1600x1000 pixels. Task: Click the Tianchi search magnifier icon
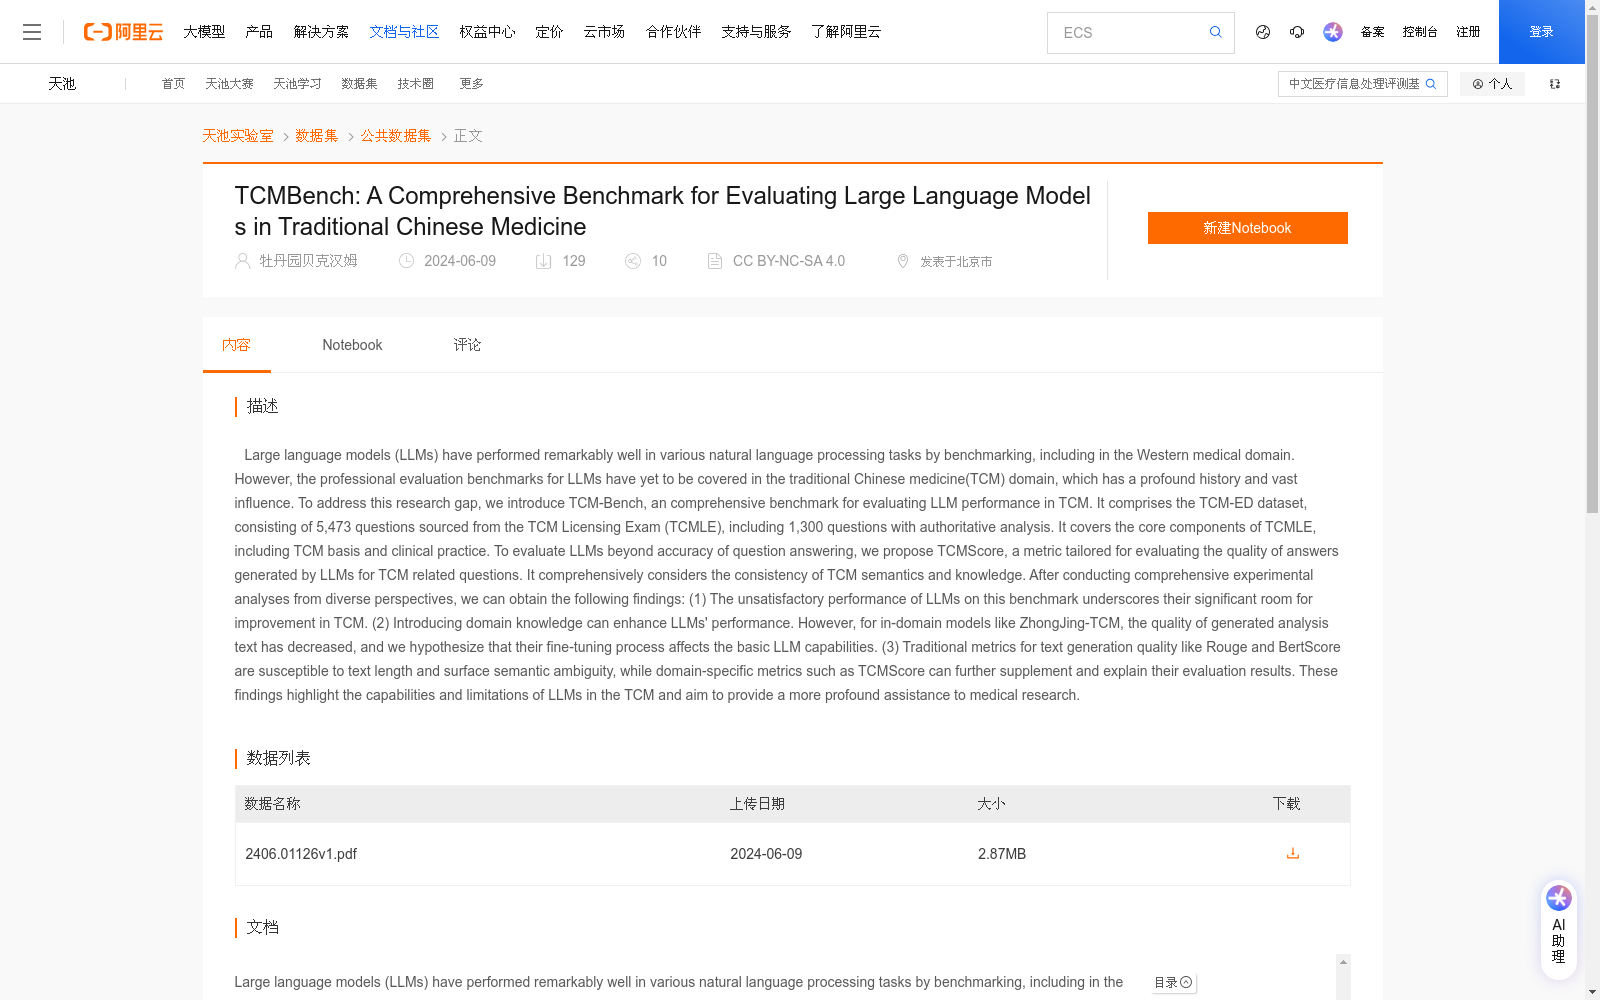1431,84
